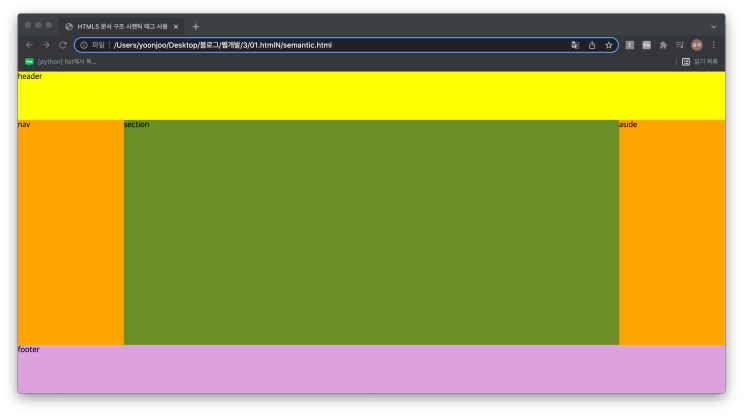Open the Extensions puzzle menu
The height and width of the screenshot is (415, 743).
pos(663,45)
